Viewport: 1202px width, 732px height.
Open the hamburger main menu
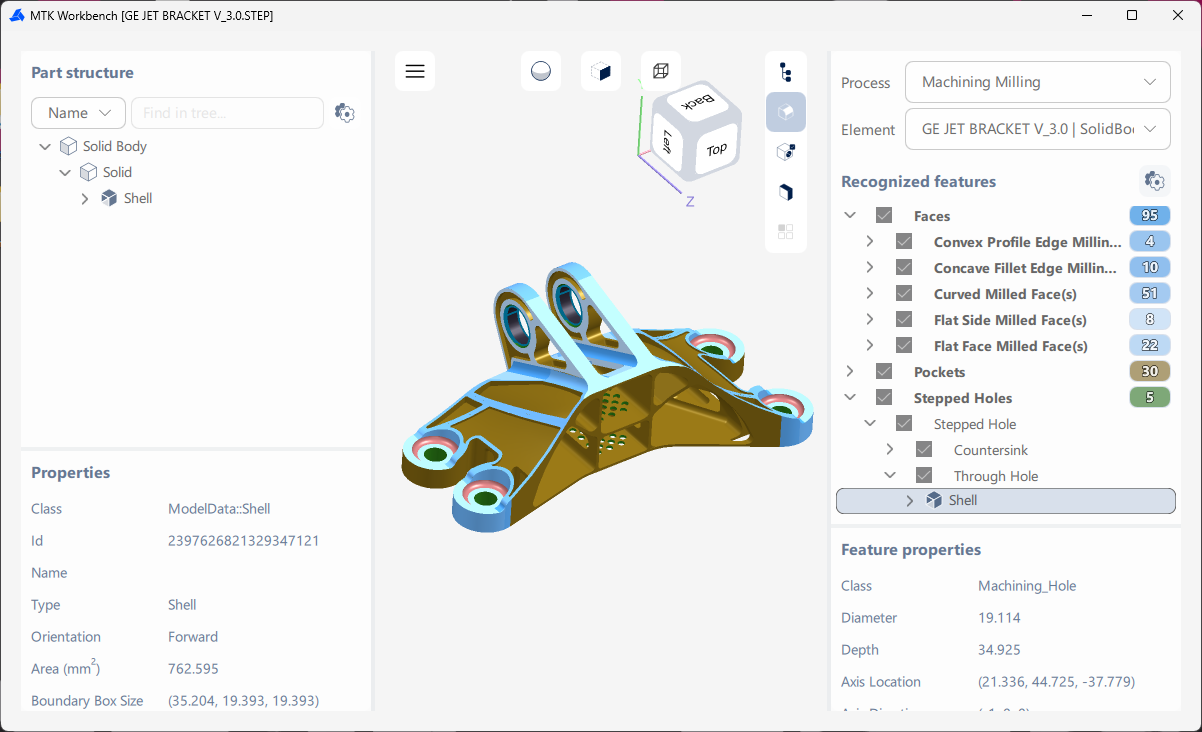(415, 72)
